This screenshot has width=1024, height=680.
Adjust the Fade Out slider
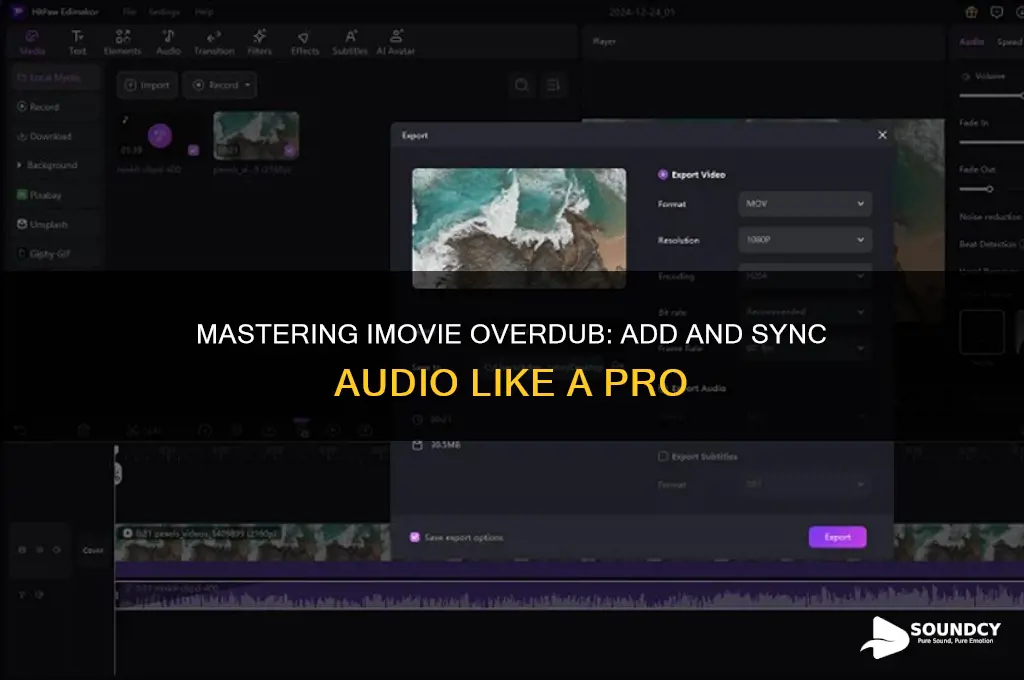pyautogui.click(x=989, y=189)
